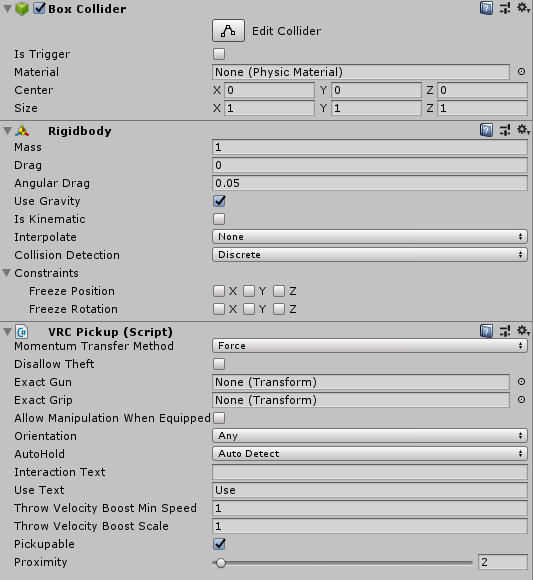Viewport: 533px width, 580px height.
Task: Collapse the Constraints foldout
Action: pos(6,273)
